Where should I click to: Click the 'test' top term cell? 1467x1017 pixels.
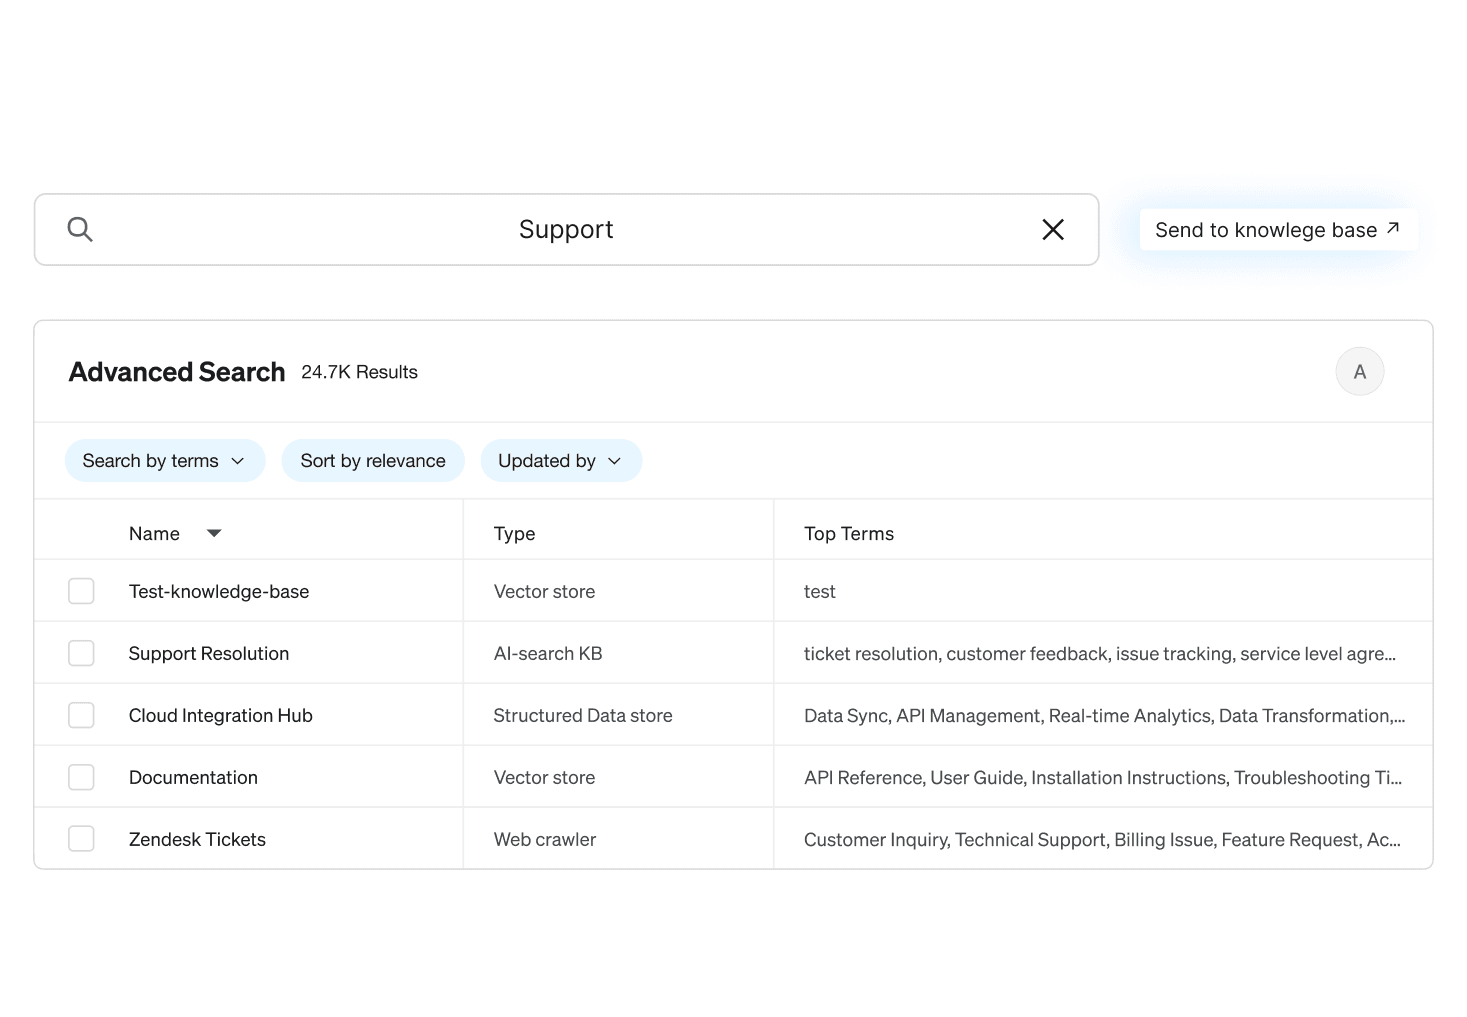(820, 592)
